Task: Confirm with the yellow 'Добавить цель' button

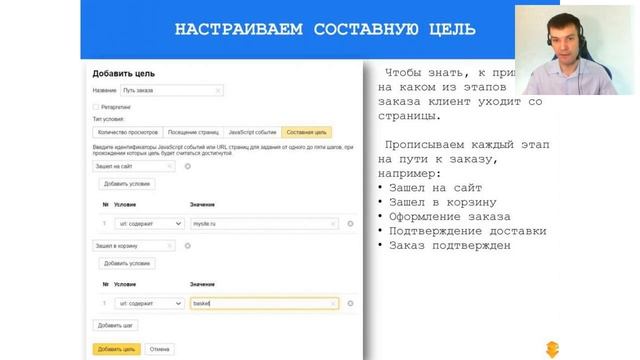Action: pyautogui.click(x=116, y=349)
